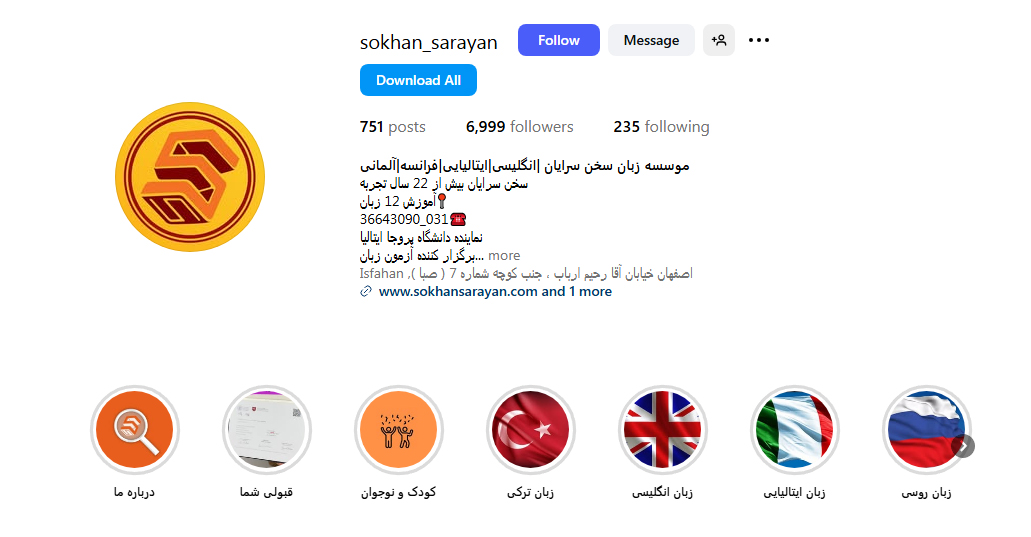The width and height of the screenshot is (1031, 537).
Task: View the 6,999 followers list
Action: click(519, 127)
